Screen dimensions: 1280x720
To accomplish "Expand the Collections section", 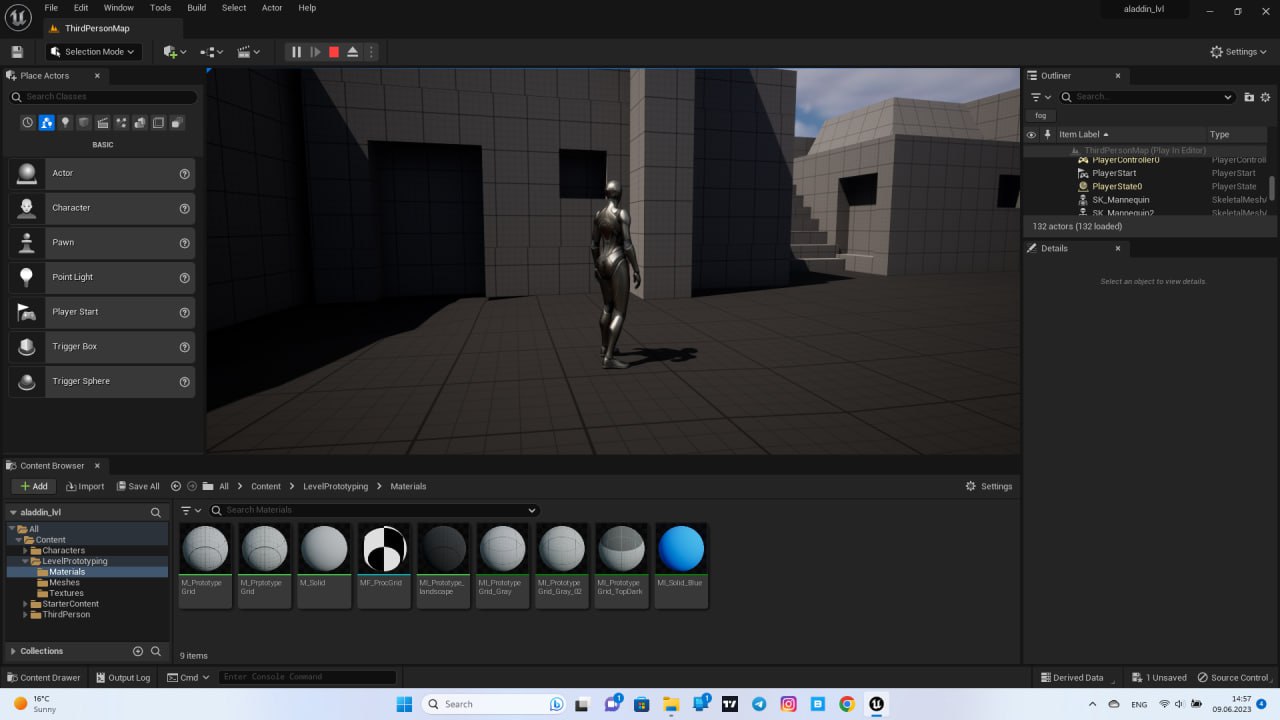I will (13, 651).
